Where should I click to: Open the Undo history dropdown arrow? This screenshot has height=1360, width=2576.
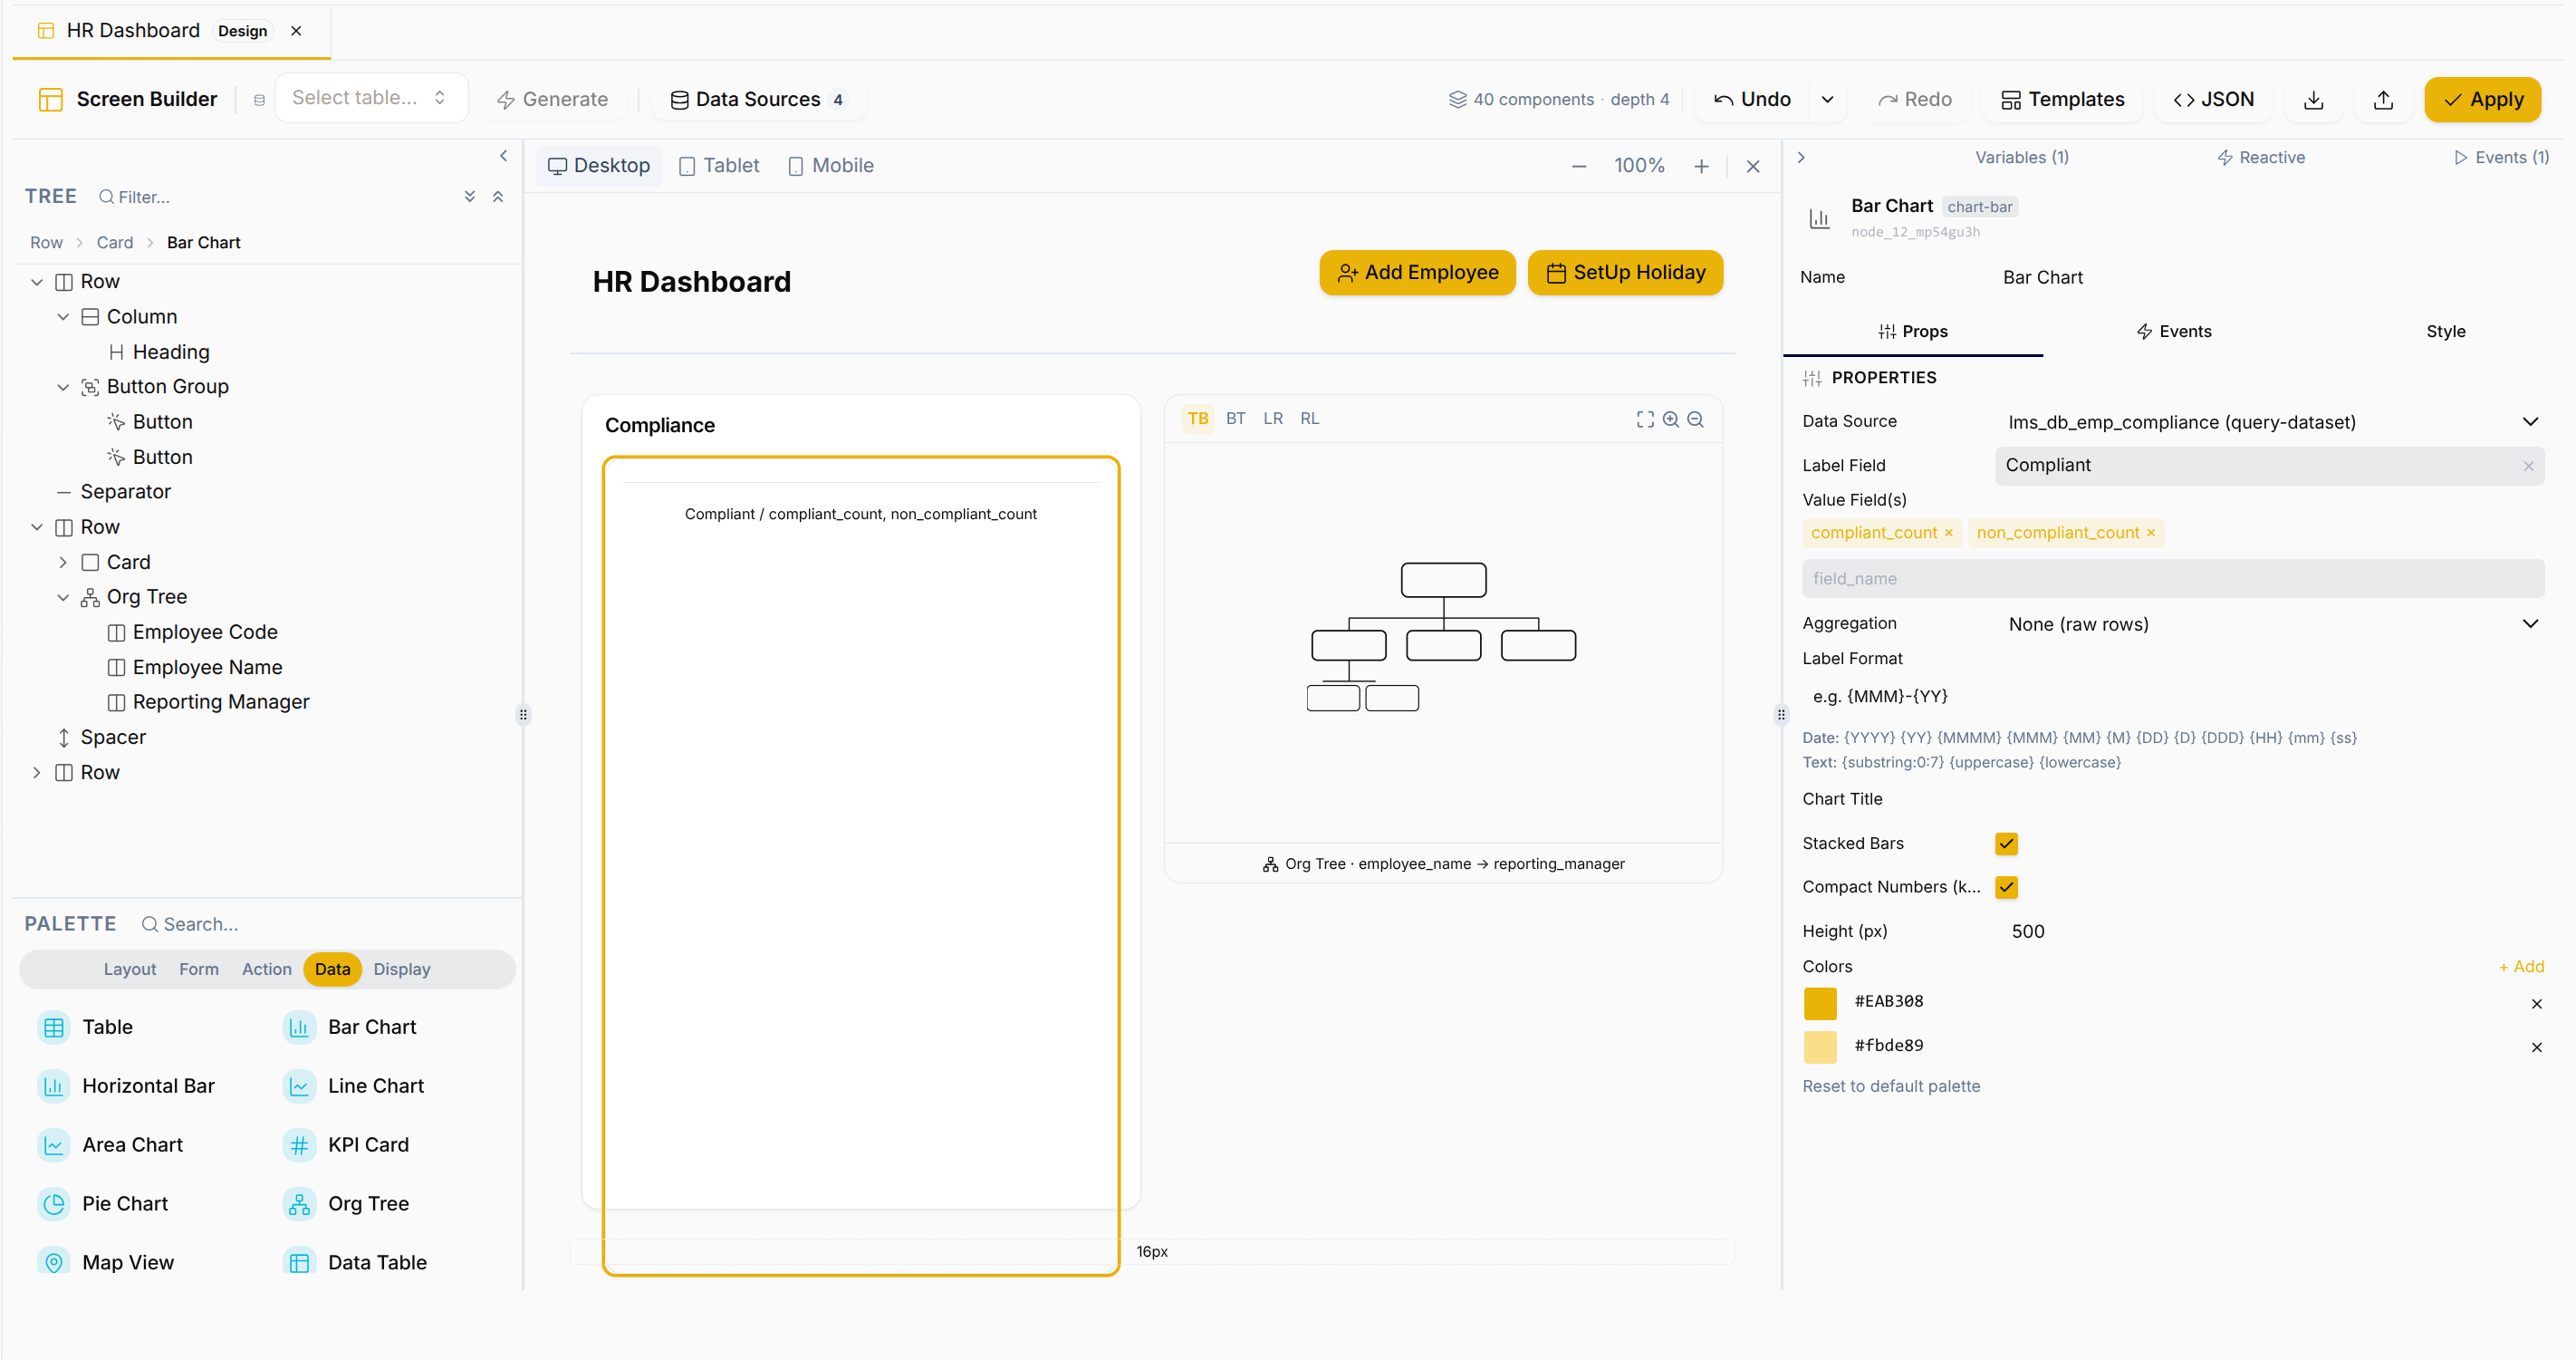coord(1827,100)
